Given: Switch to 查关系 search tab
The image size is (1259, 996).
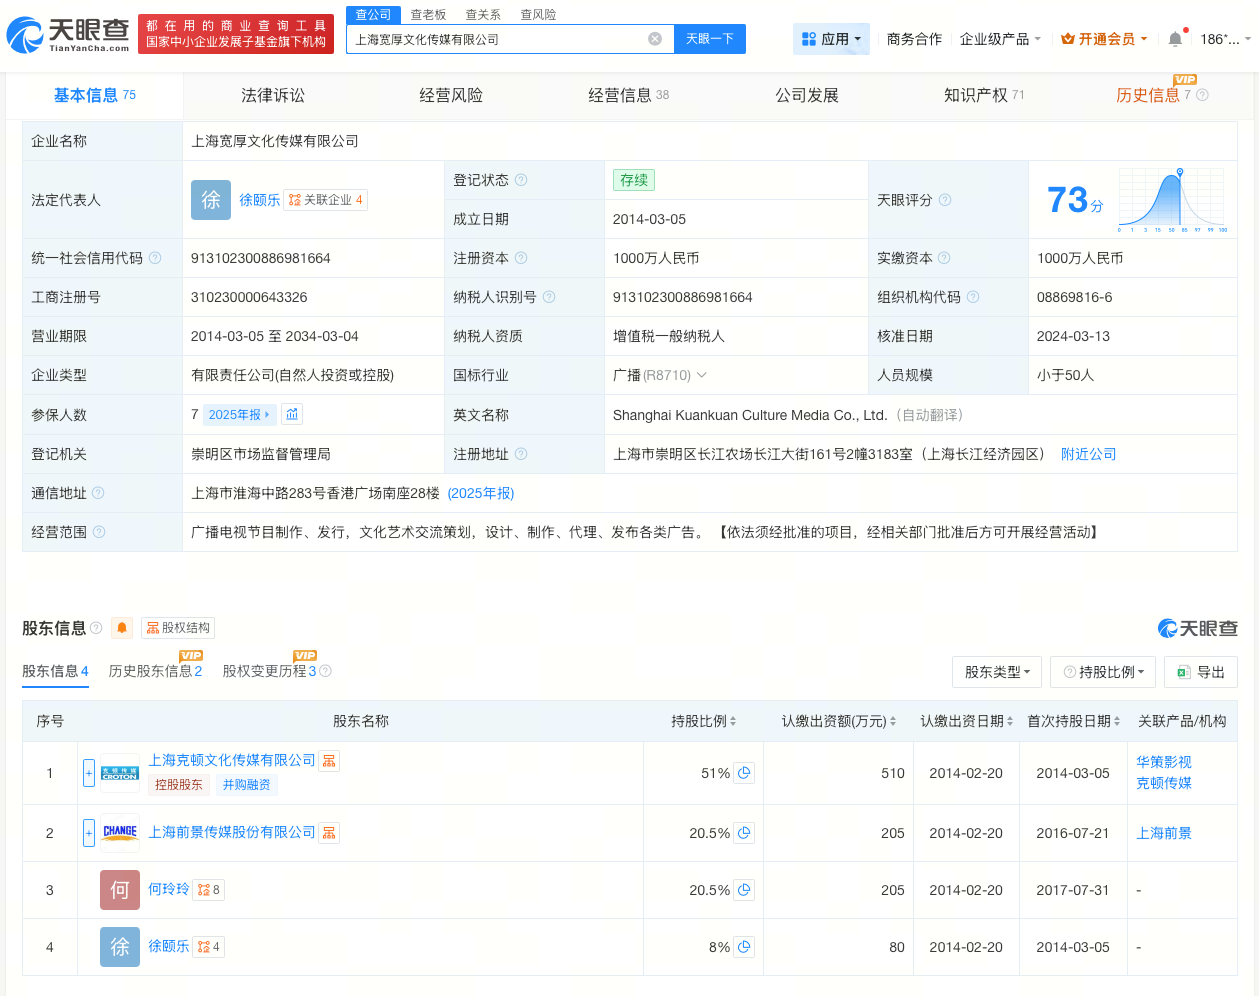Looking at the screenshot, I should coord(483,14).
